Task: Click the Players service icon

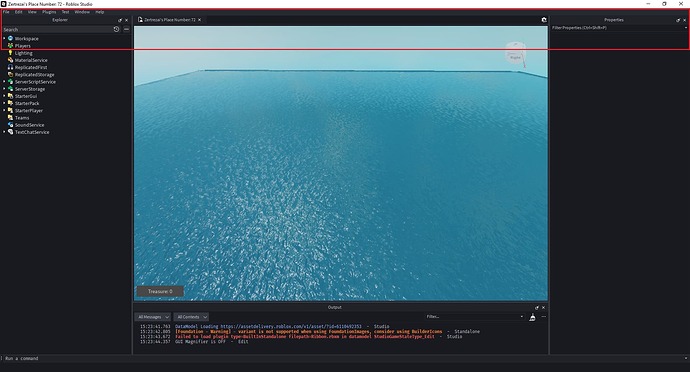Action: (x=11, y=45)
